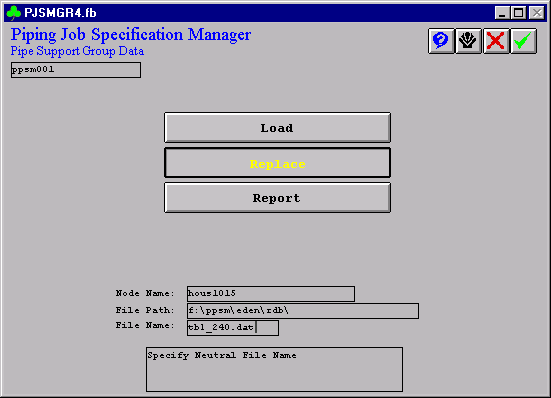The width and height of the screenshot is (551, 398).
Task: Click the Specify Neutral File Name message box
Action: (274, 369)
